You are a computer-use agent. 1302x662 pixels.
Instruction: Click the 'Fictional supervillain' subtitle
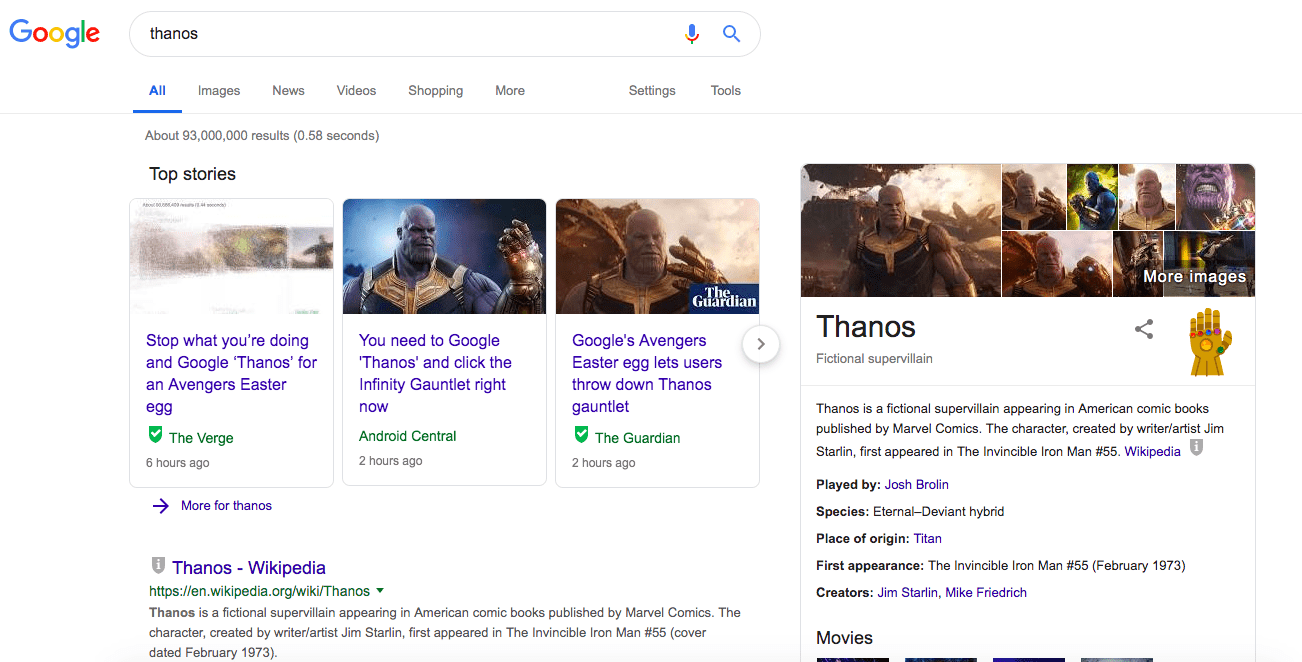point(874,359)
